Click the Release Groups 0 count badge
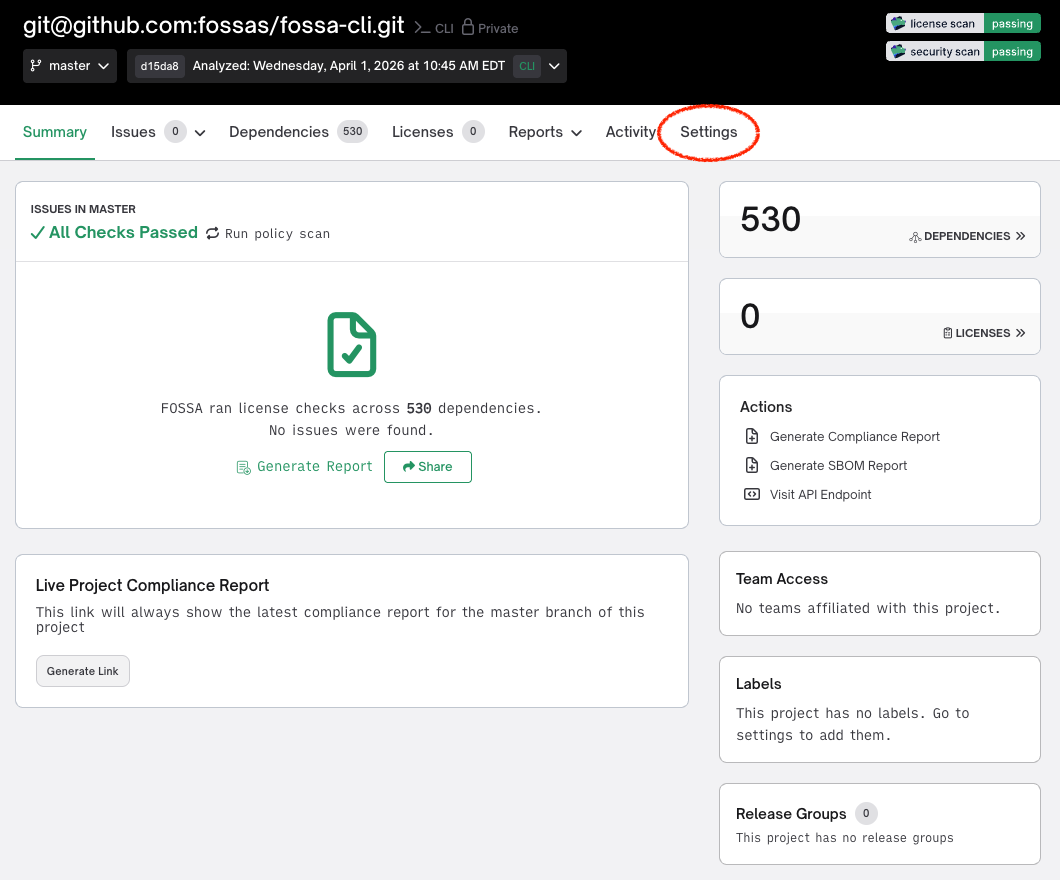Viewport: 1060px width, 880px height. point(866,814)
